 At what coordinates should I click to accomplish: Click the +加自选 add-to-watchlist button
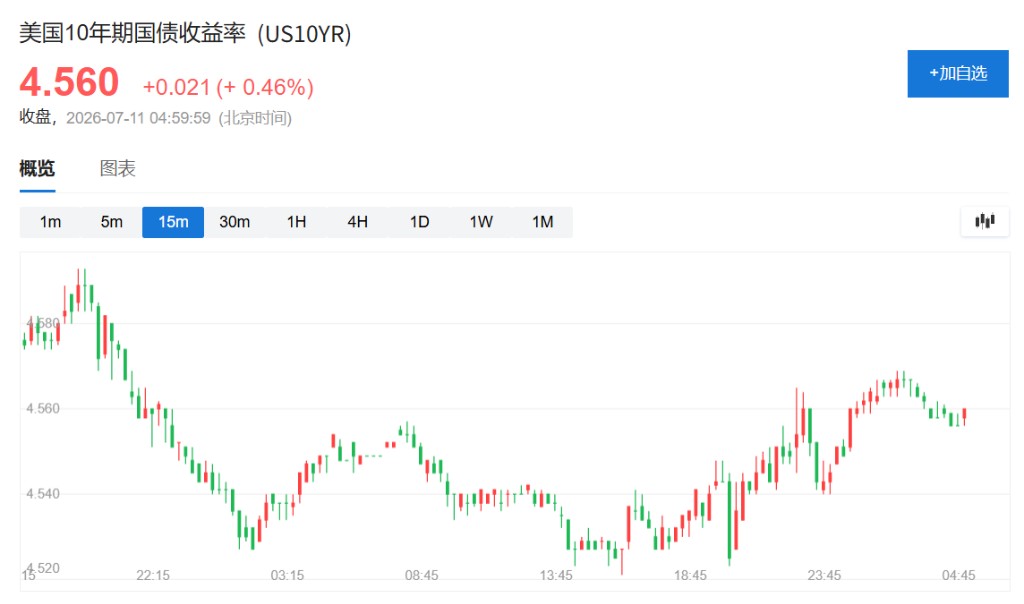click(958, 74)
